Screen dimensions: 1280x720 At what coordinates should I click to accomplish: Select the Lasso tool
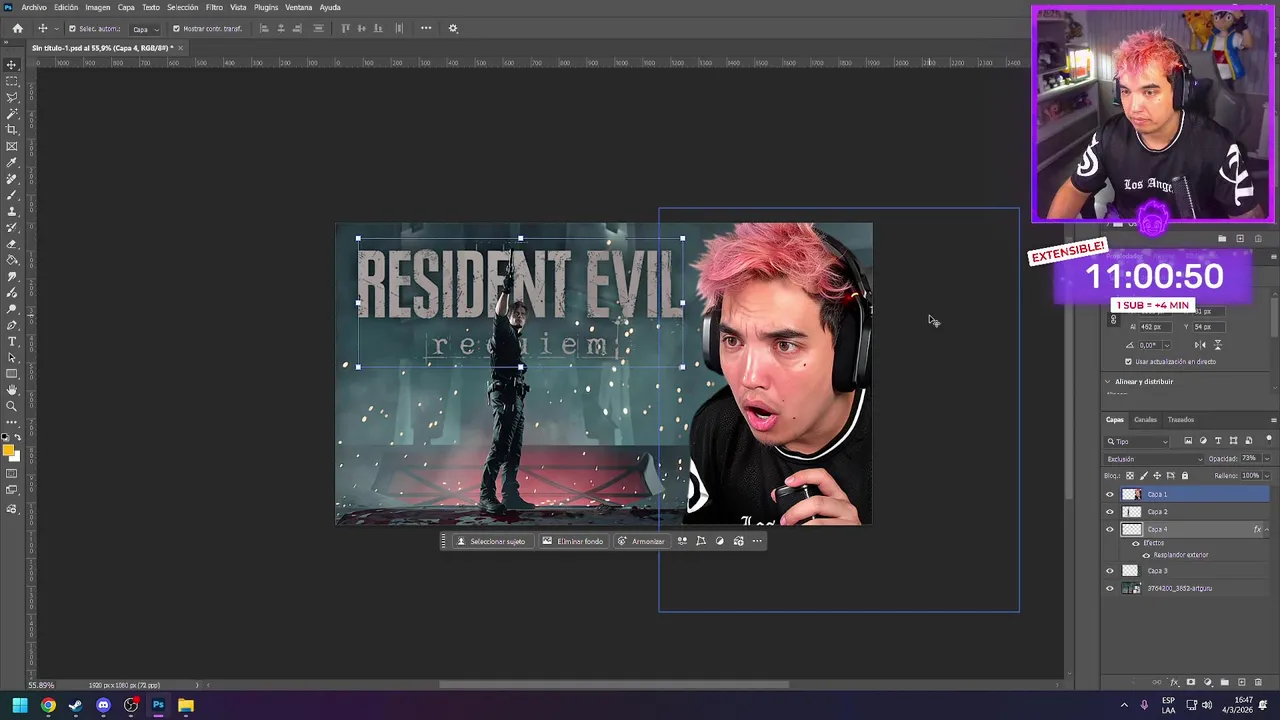tap(12, 98)
